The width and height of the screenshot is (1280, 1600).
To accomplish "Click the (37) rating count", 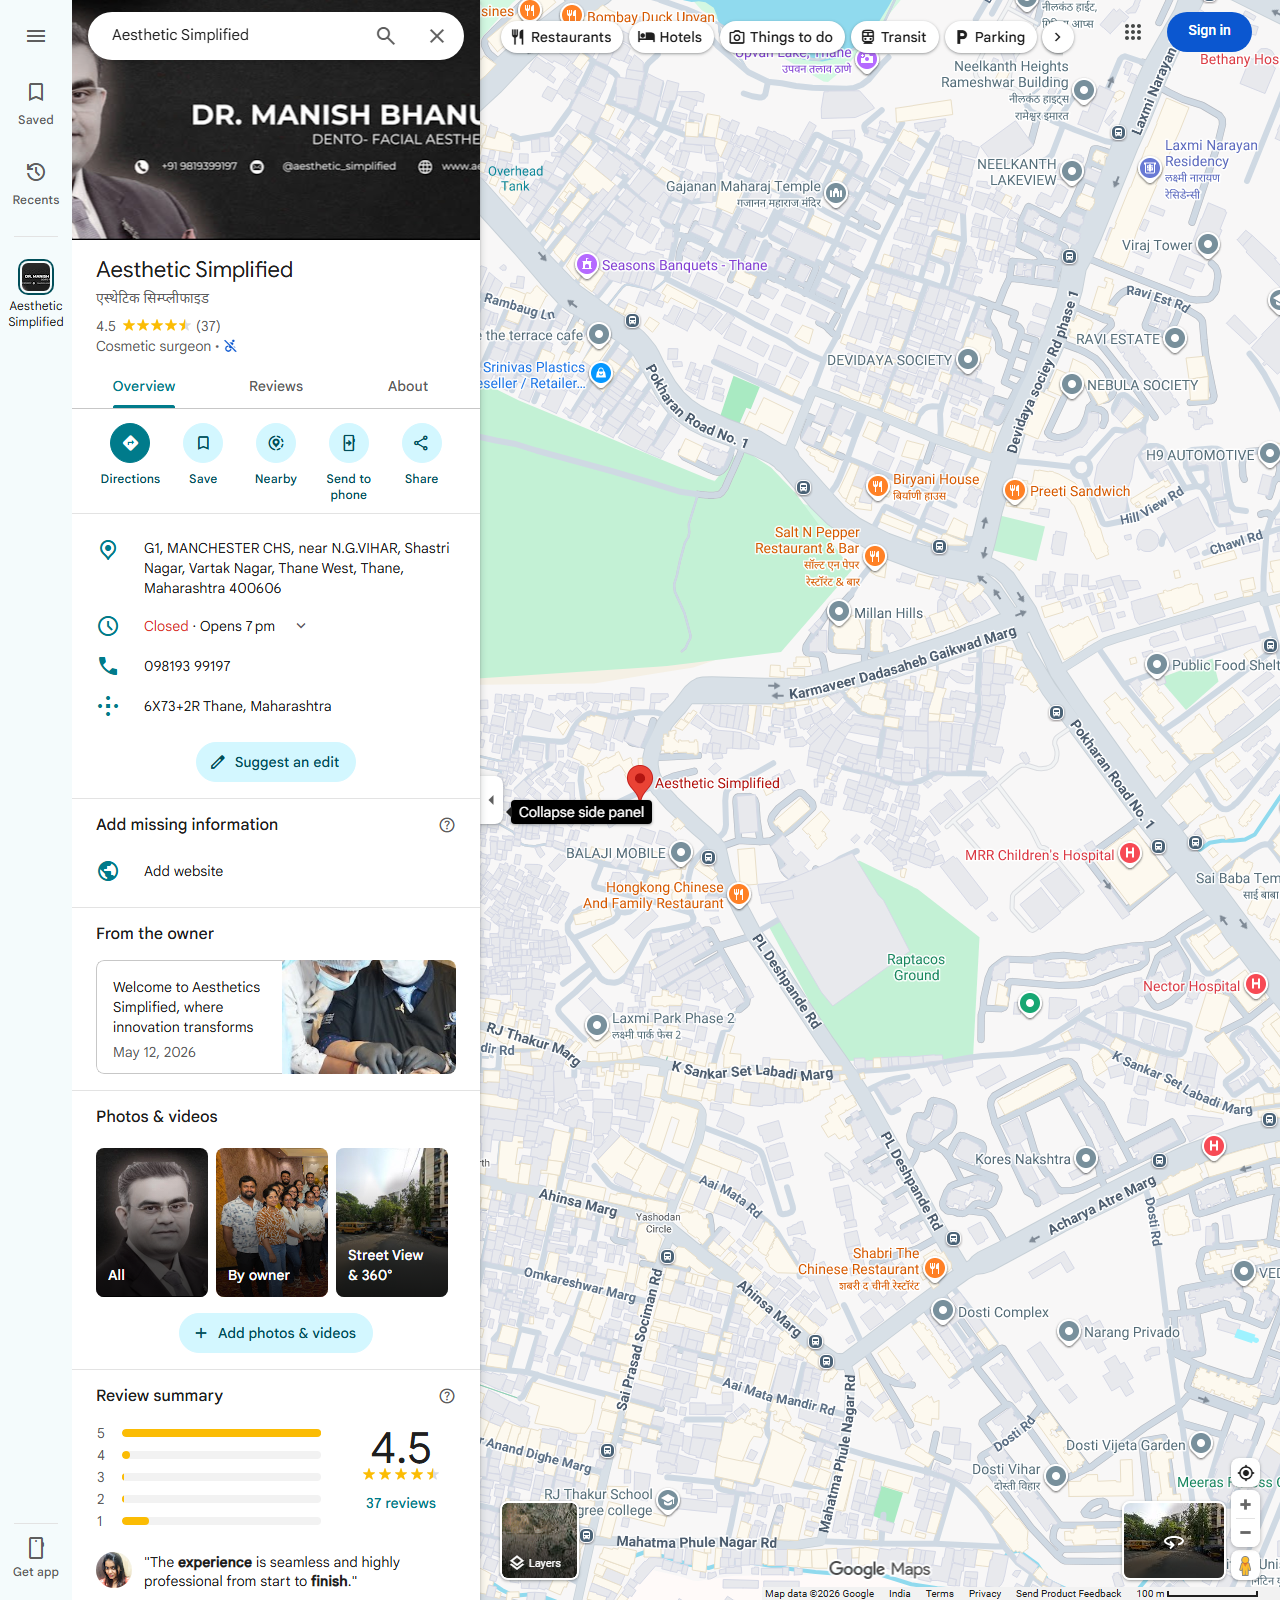I will tap(208, 326).
